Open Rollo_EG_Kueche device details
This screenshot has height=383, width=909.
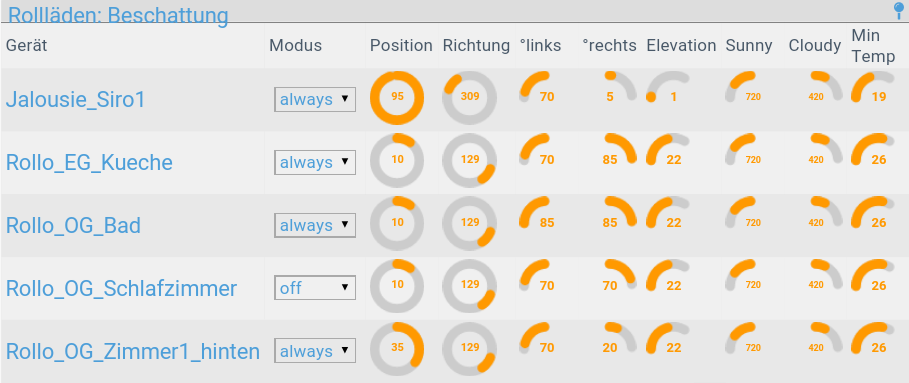pyautogui.click(x=89, y=163)
